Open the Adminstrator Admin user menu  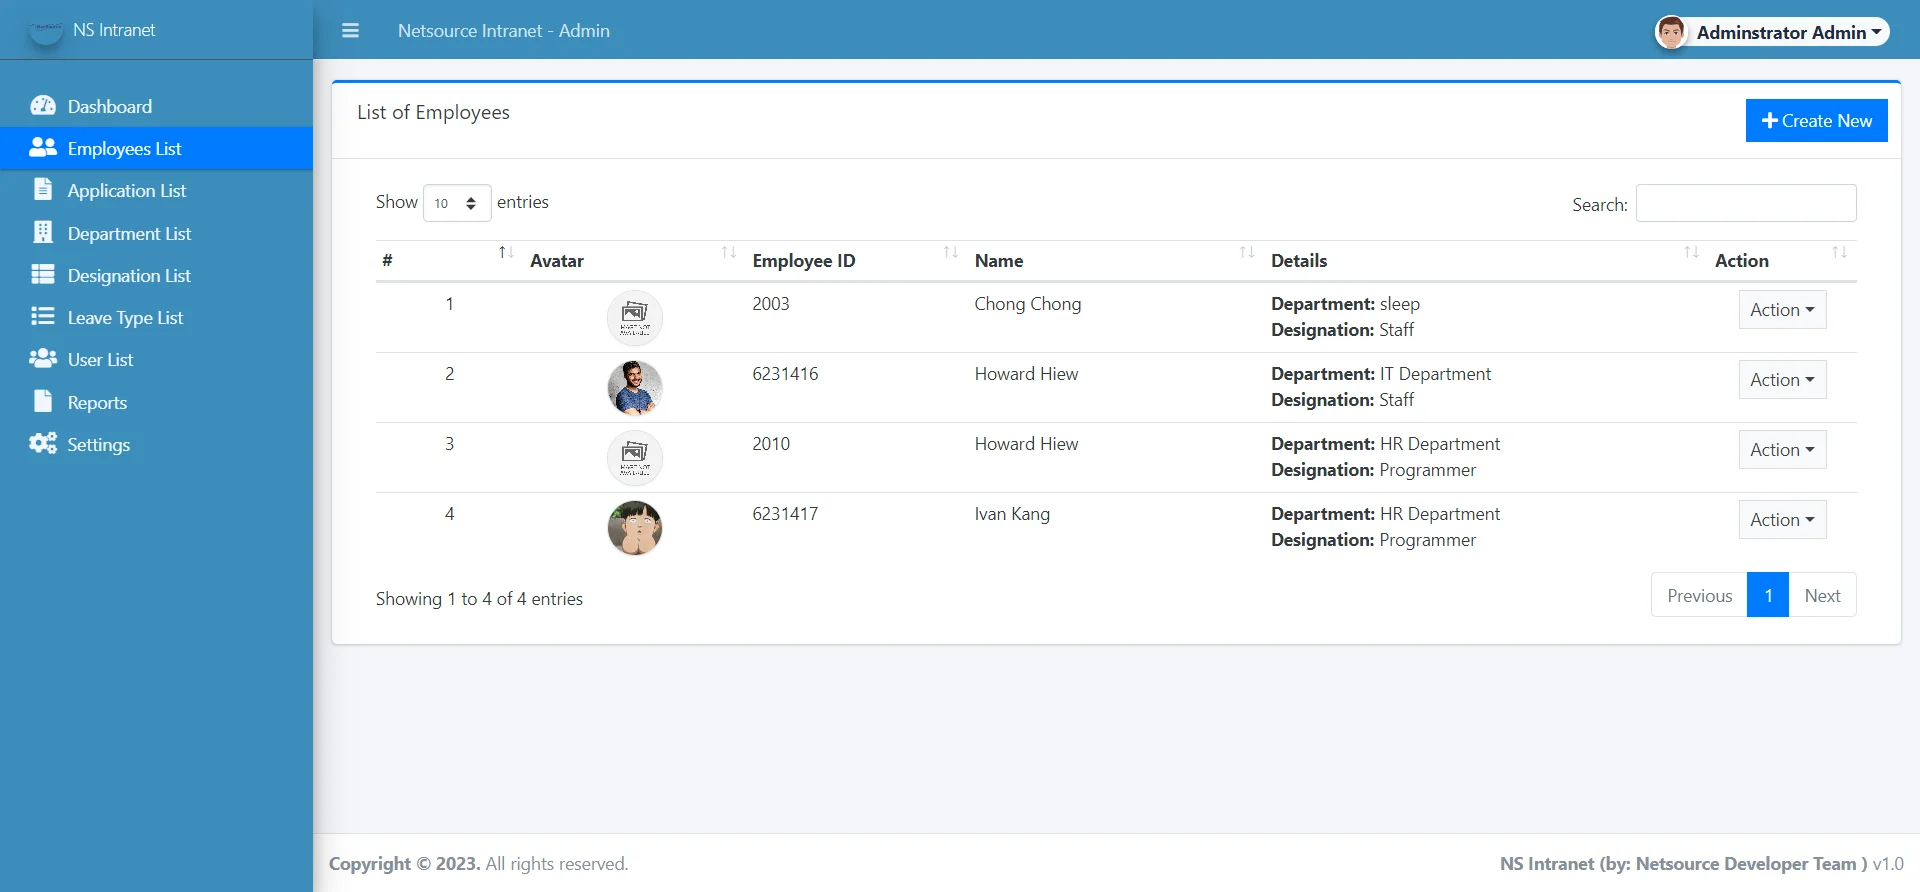click(1771, 32)
